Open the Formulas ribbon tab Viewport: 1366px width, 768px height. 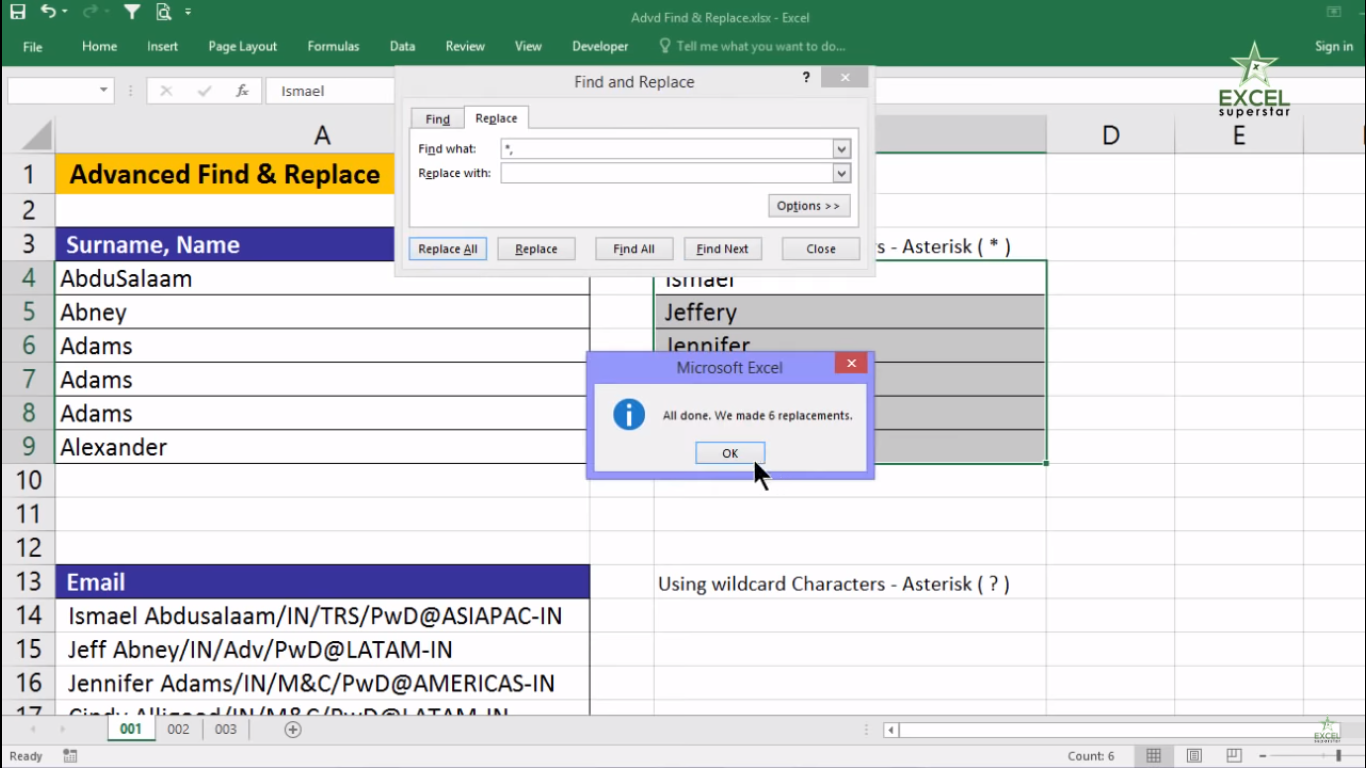333,46
